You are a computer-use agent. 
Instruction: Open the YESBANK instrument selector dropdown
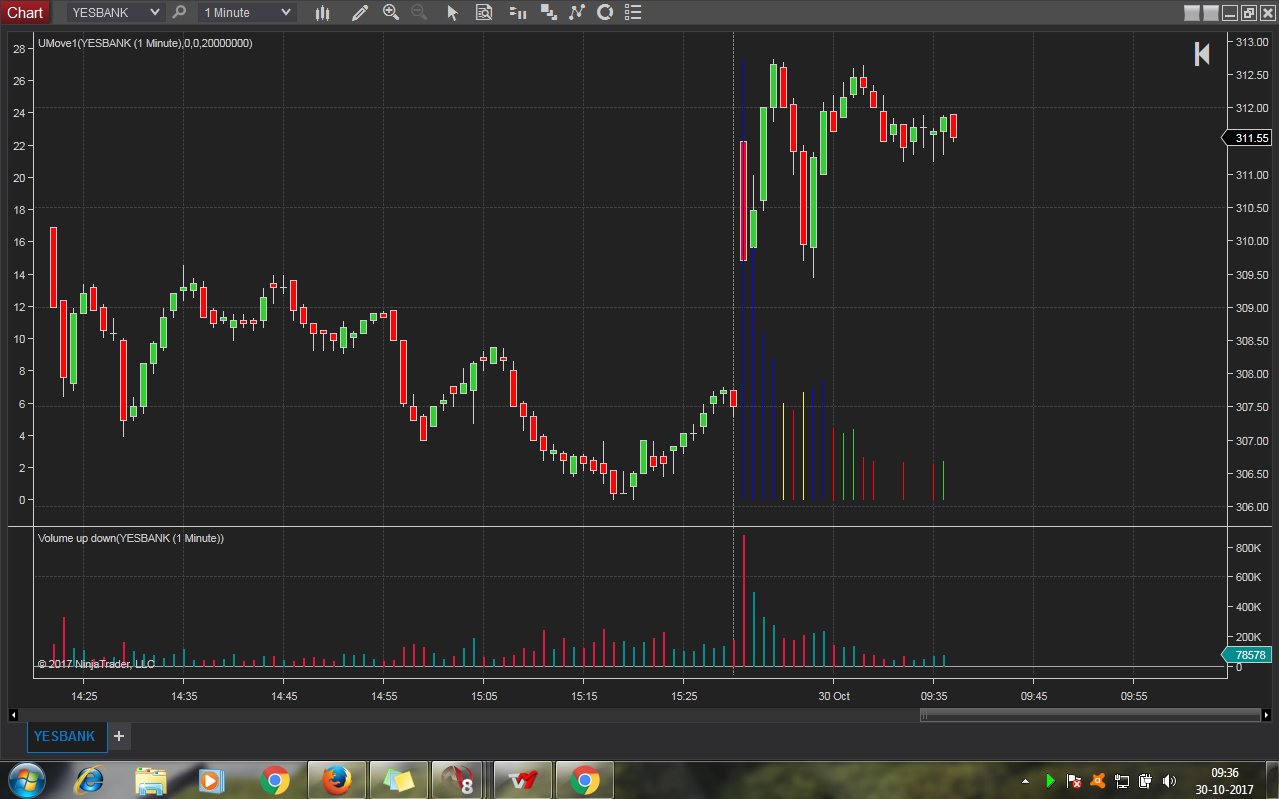click(115, 12)
